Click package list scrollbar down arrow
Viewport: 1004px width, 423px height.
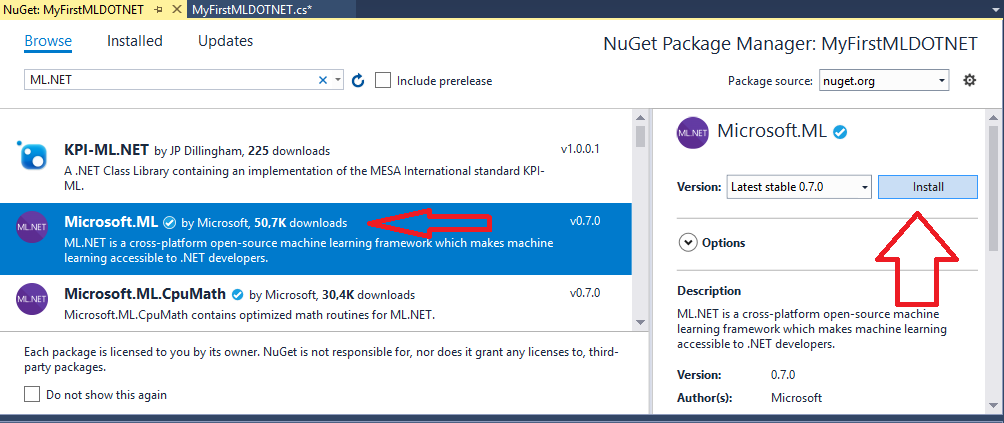point(640,322)
